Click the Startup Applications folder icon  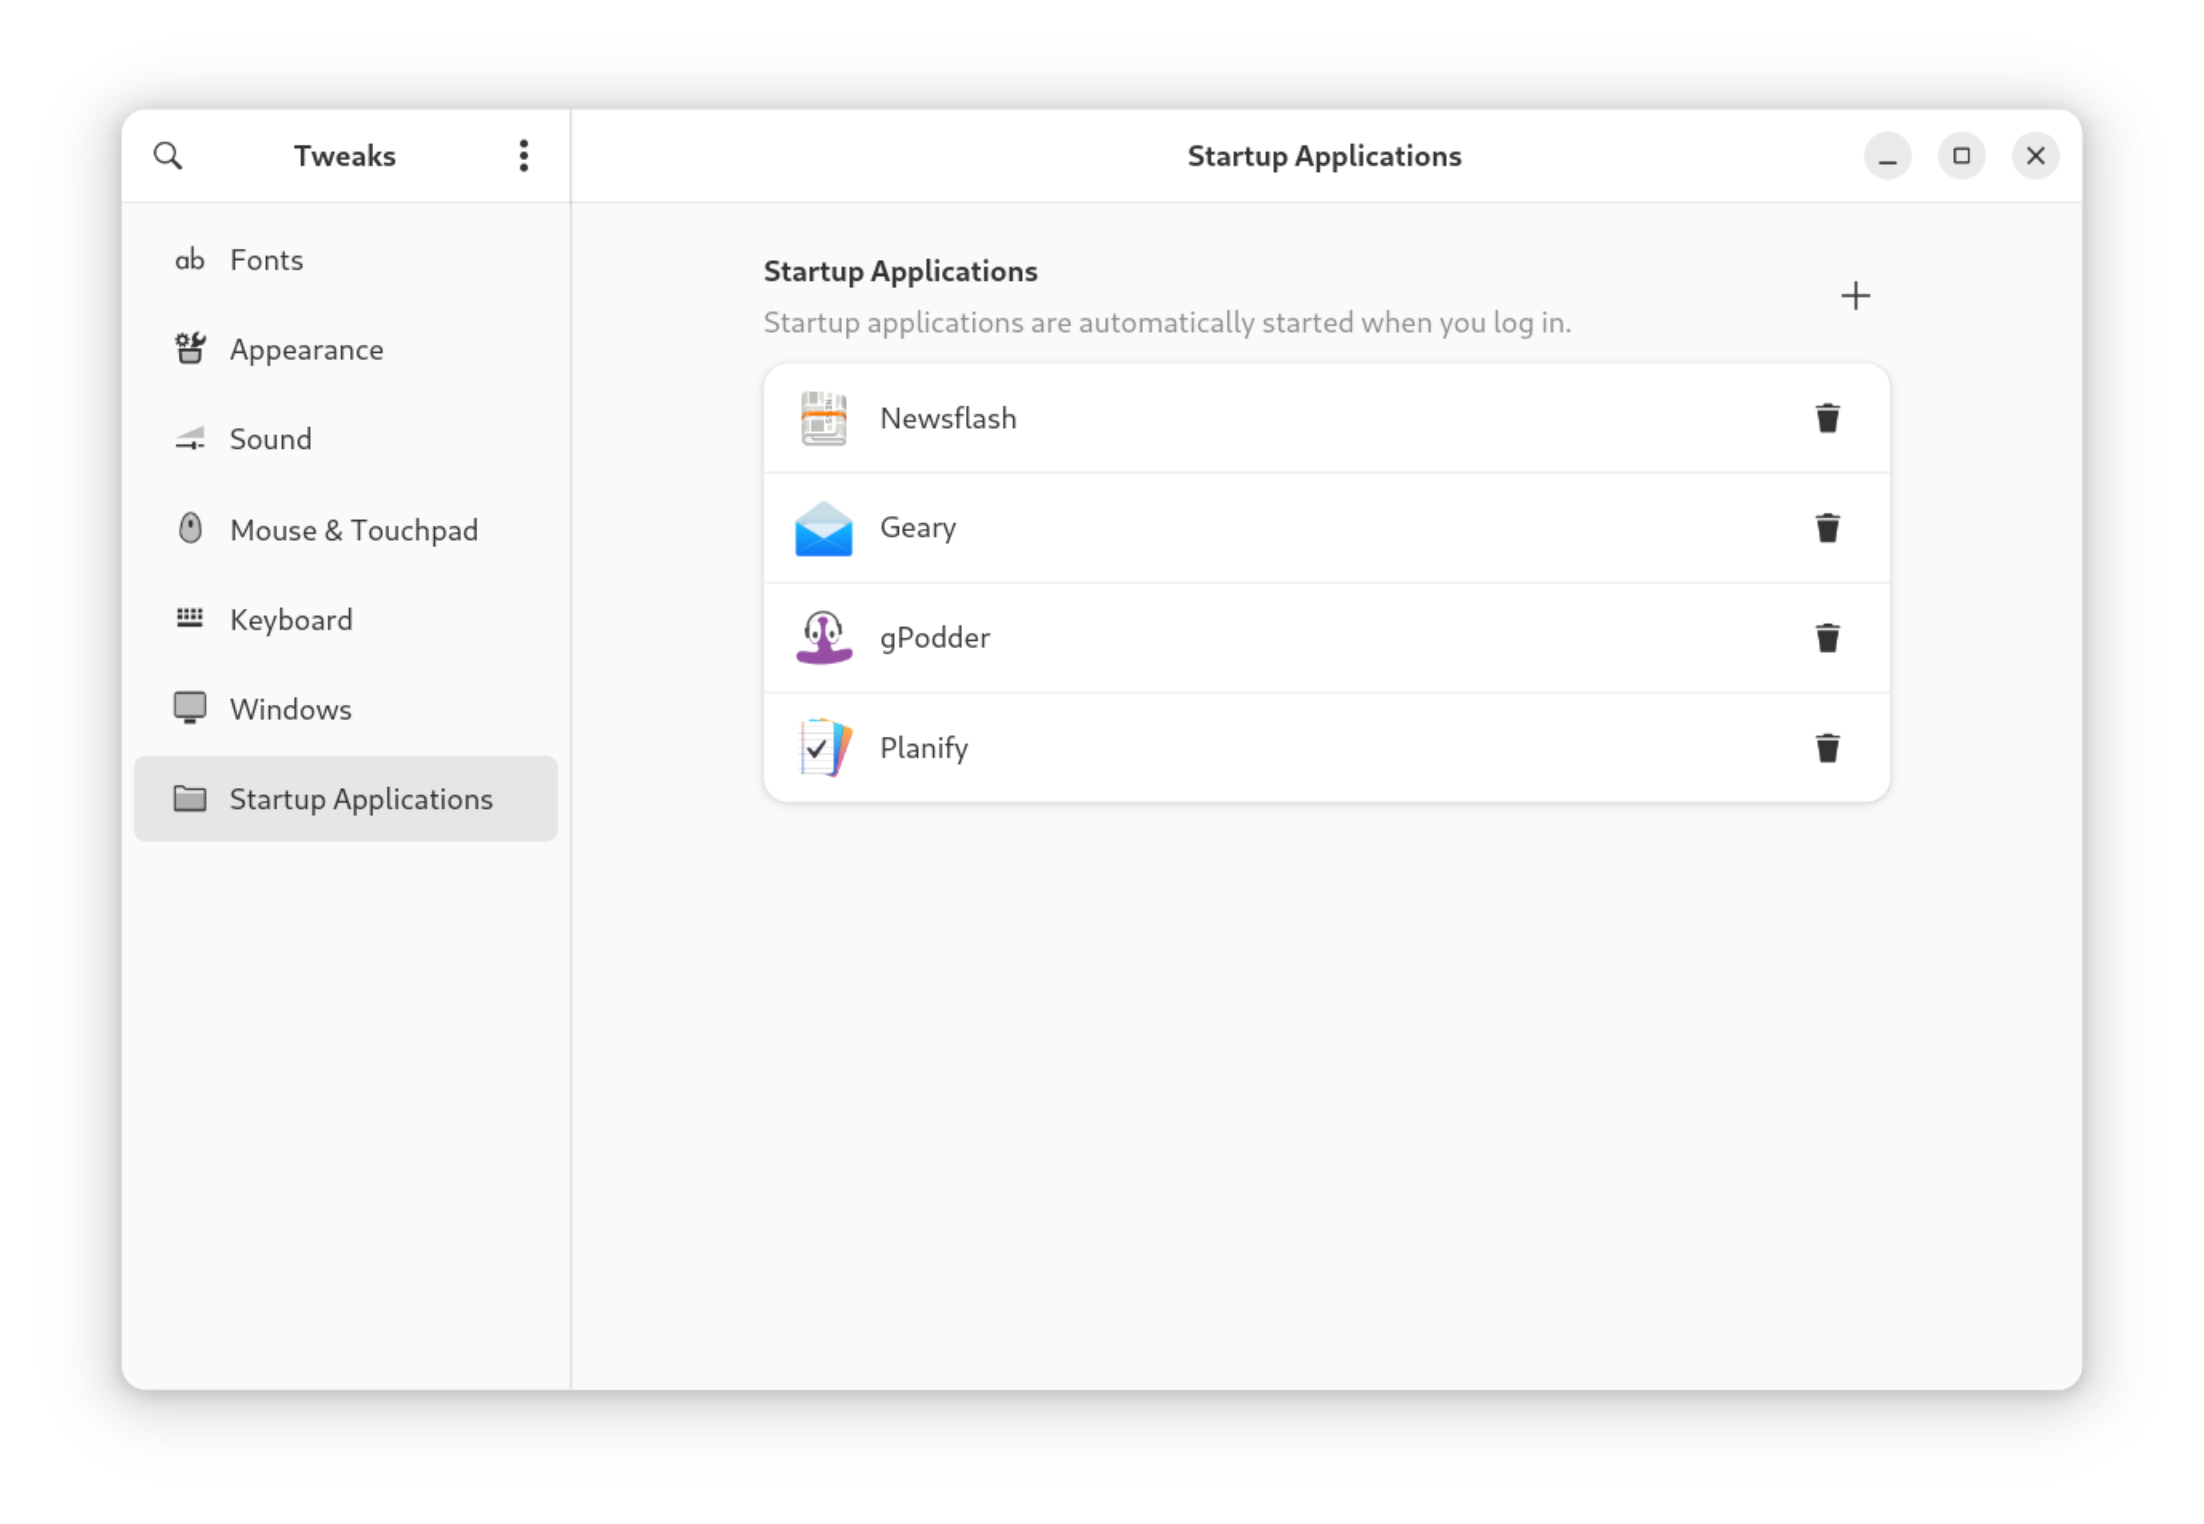[190, 798]
